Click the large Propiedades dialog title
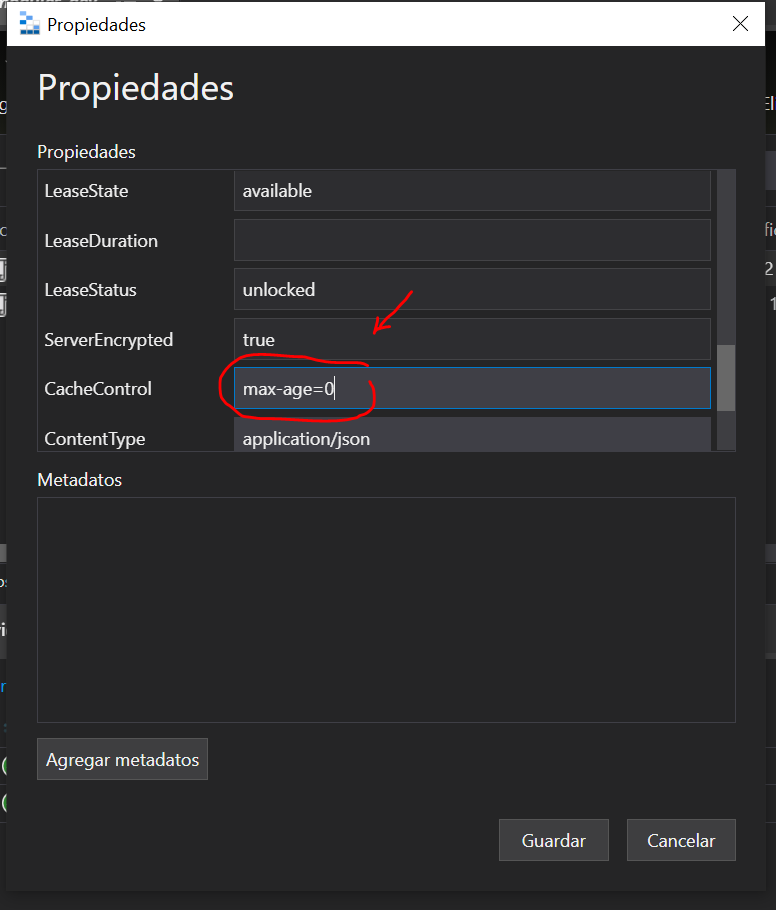The width and height of the screenshot is (776, 910). 135,88
